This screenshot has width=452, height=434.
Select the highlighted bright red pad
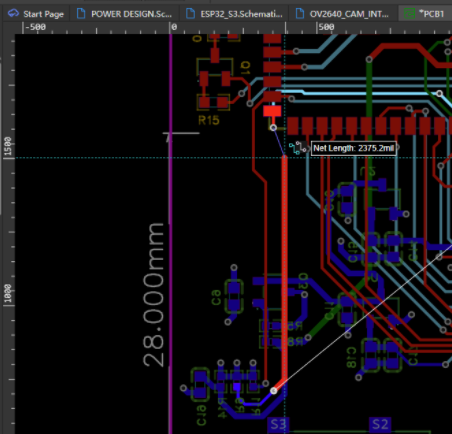272,111
